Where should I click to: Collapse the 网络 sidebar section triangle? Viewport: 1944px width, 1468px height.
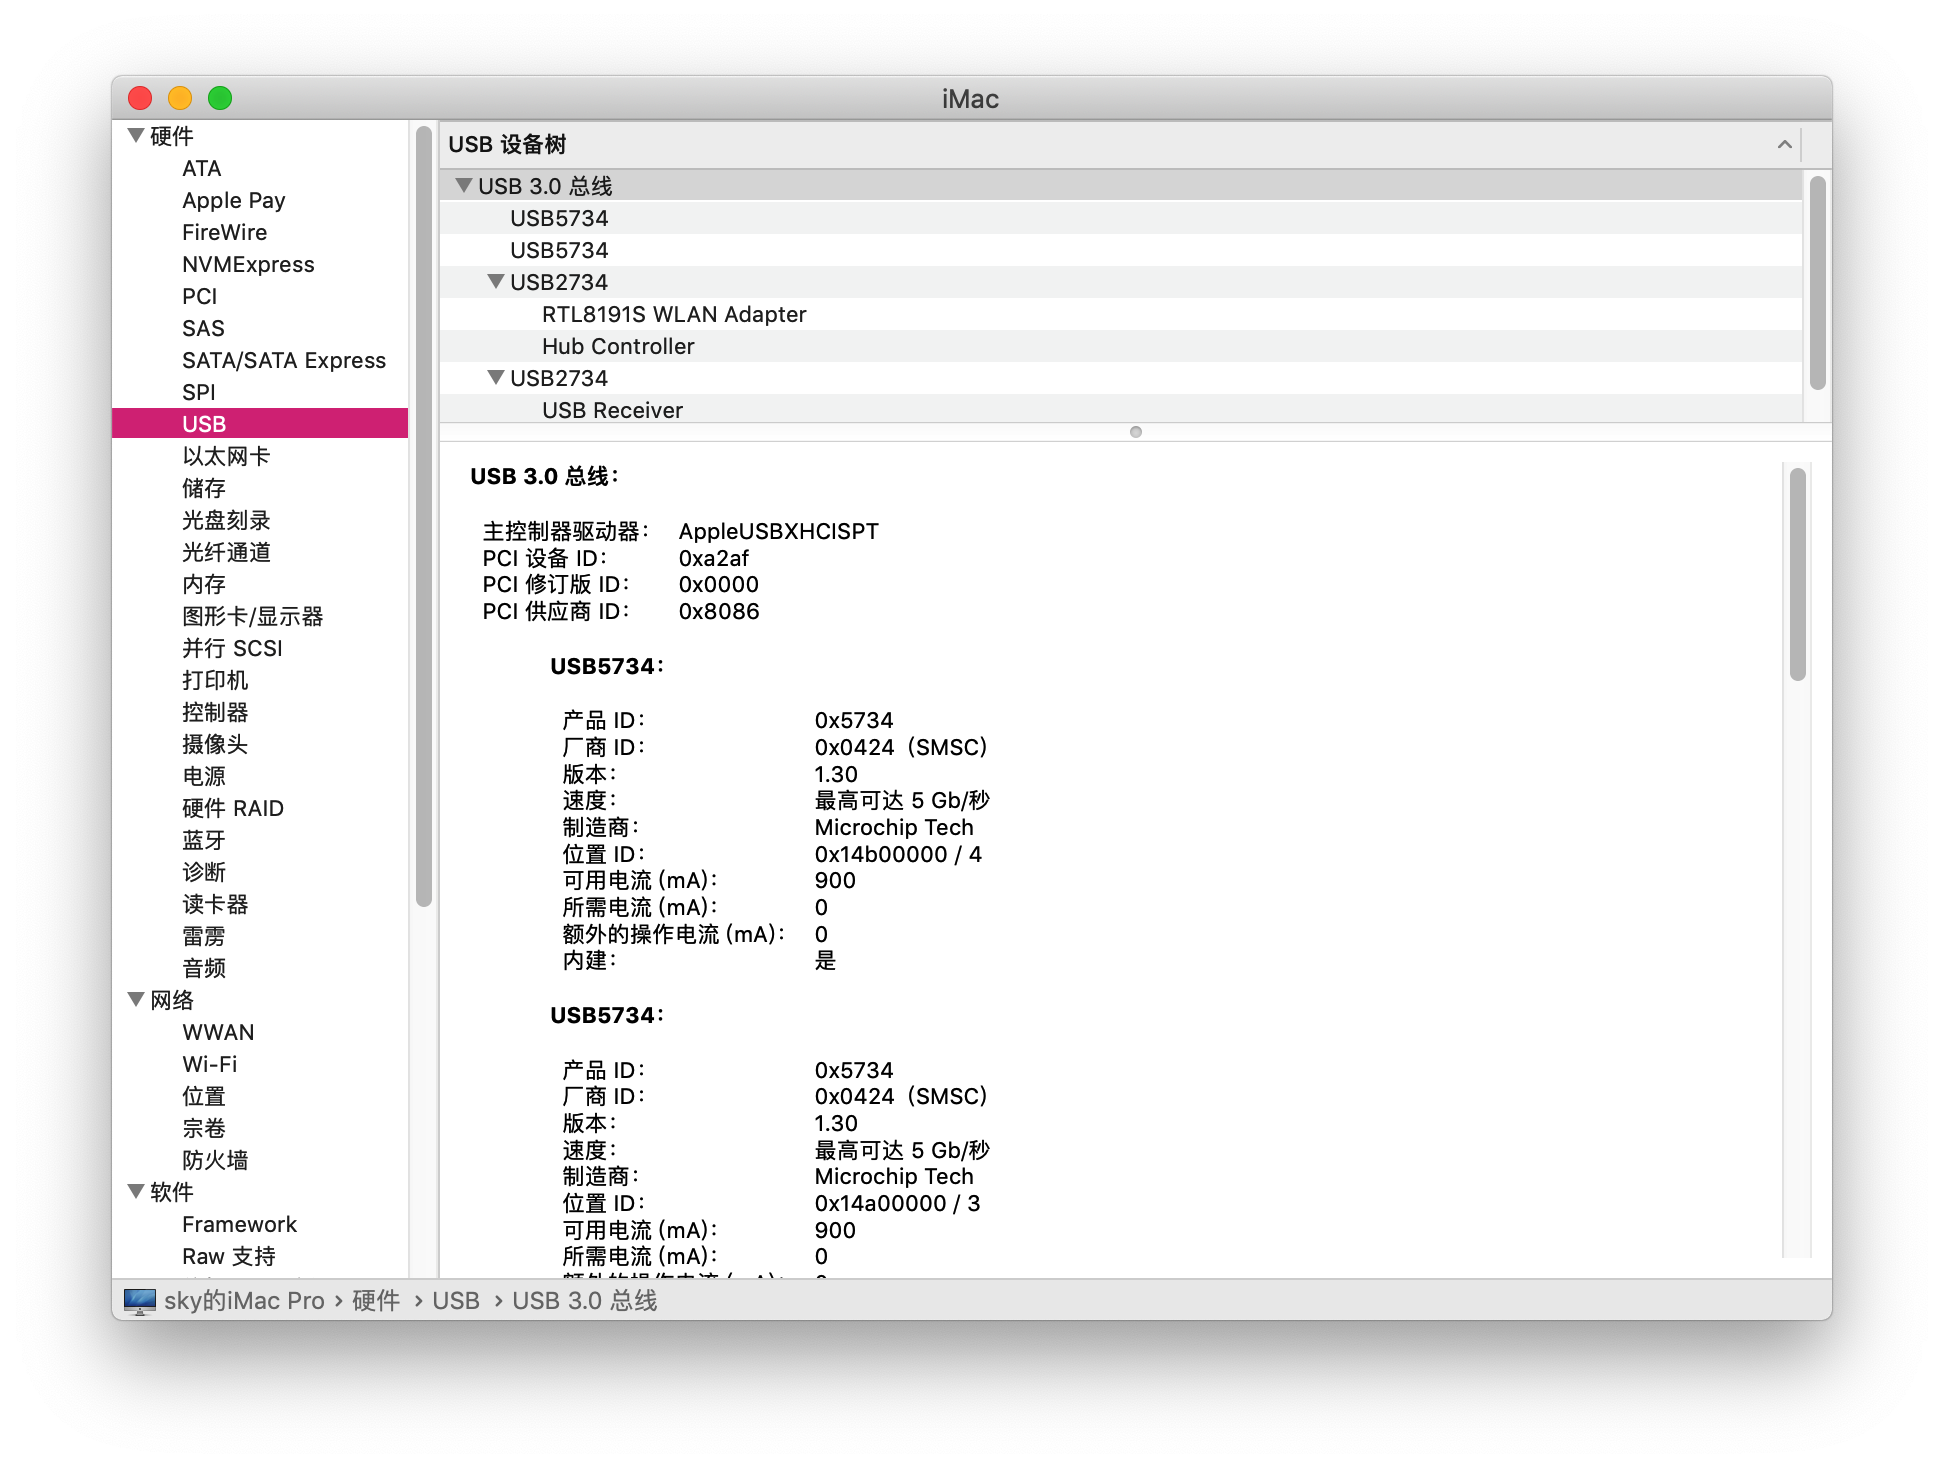pyautogui.click(x=136, y=999)
